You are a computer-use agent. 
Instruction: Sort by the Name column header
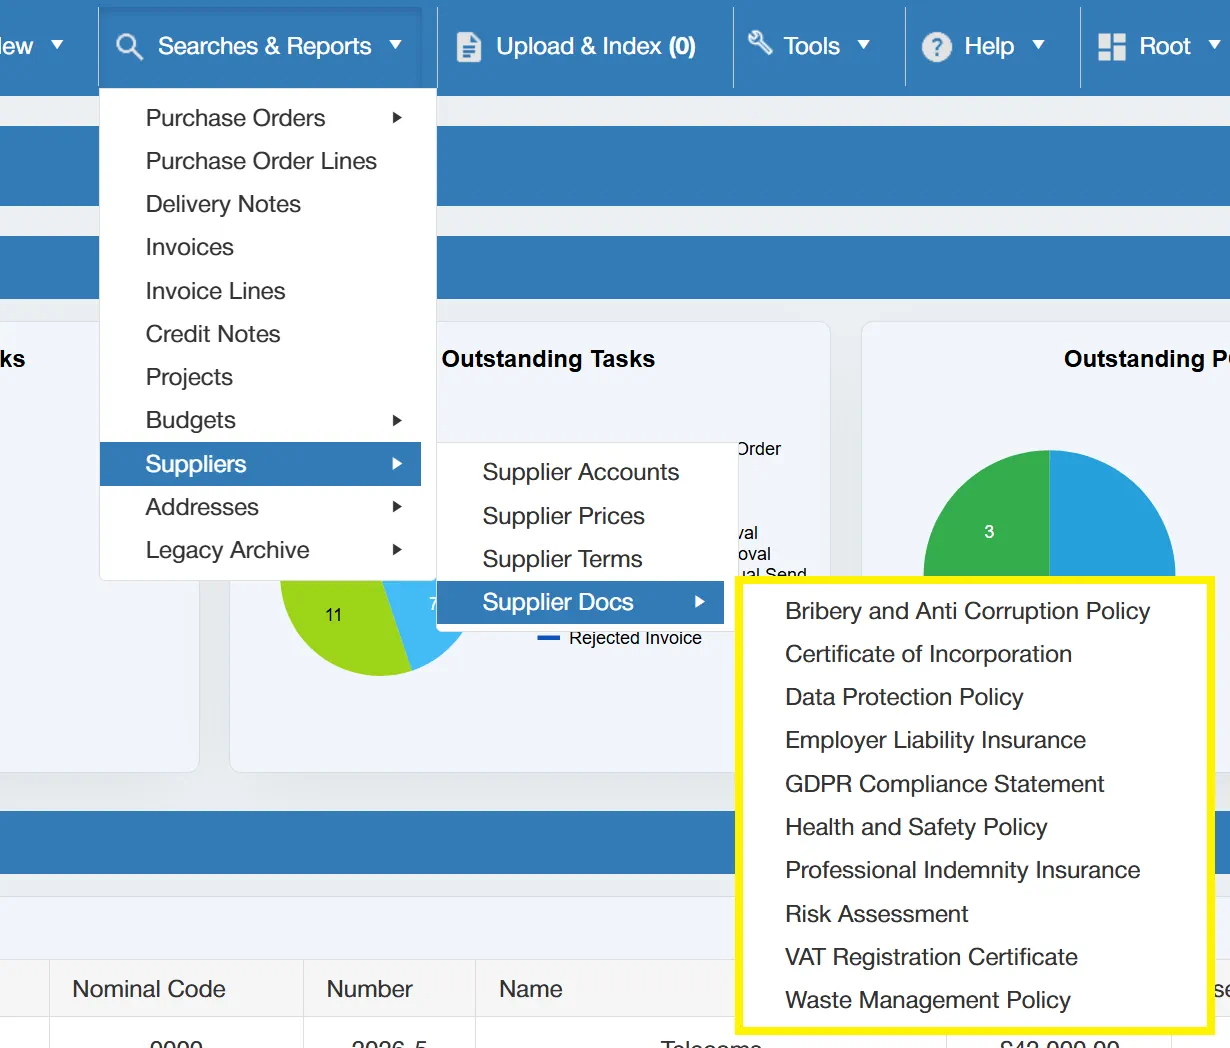point(531,989)
